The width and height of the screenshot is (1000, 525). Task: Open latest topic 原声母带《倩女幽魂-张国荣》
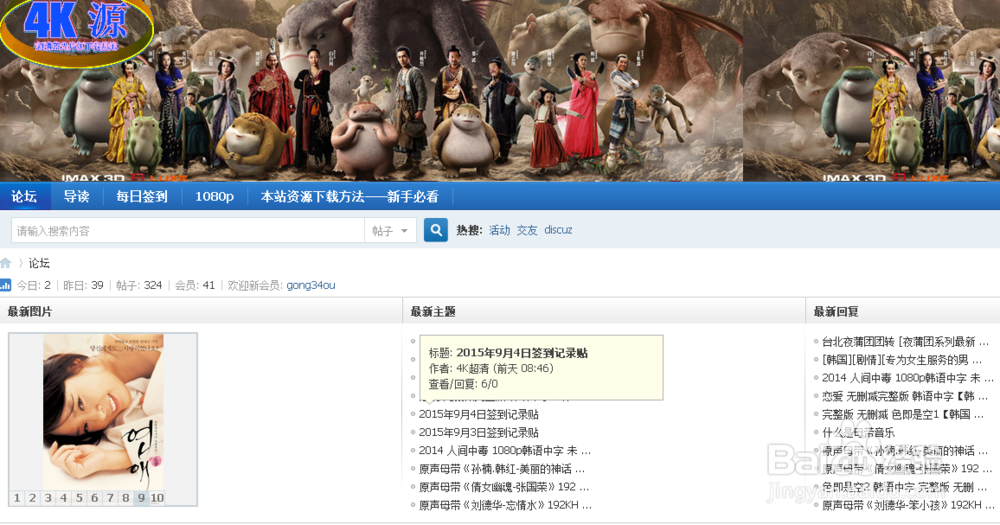503,487
